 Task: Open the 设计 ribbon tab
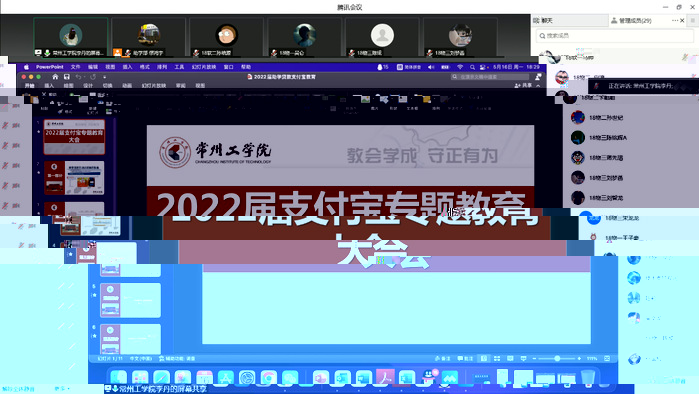point(88,86)
